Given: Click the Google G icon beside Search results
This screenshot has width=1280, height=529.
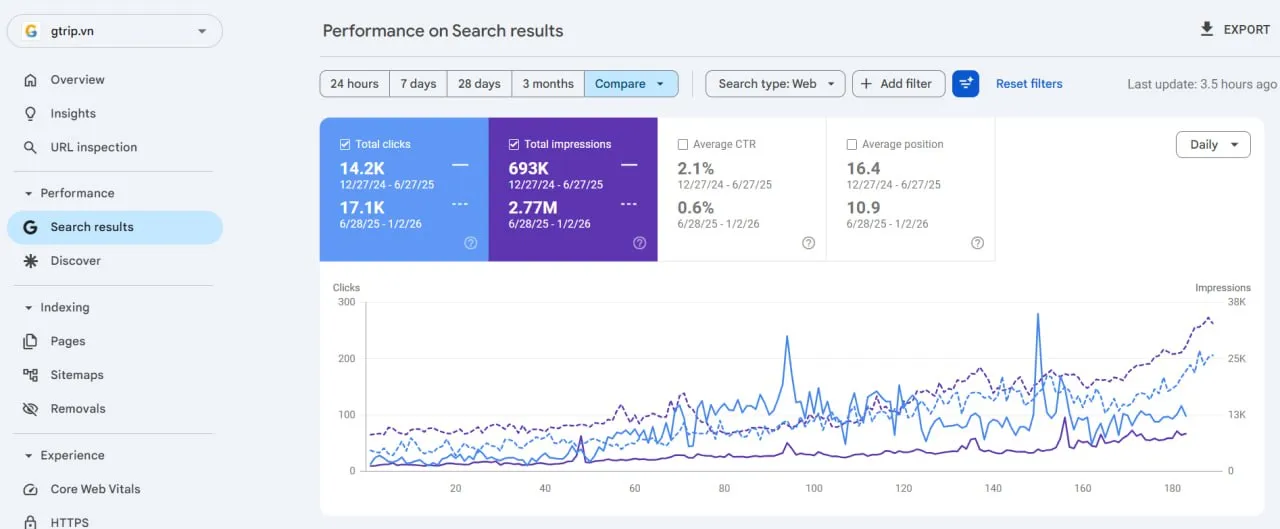Looking at the screenshot, I should [x=30, y=227].
